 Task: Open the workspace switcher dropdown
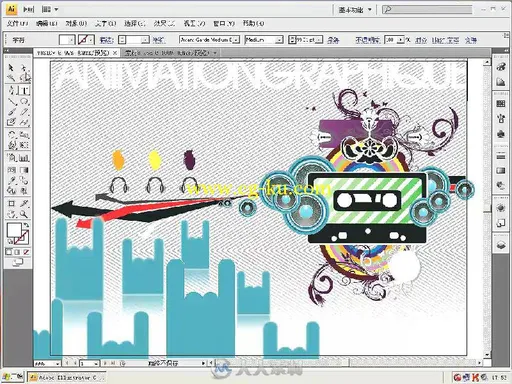[x=355, y=10]
